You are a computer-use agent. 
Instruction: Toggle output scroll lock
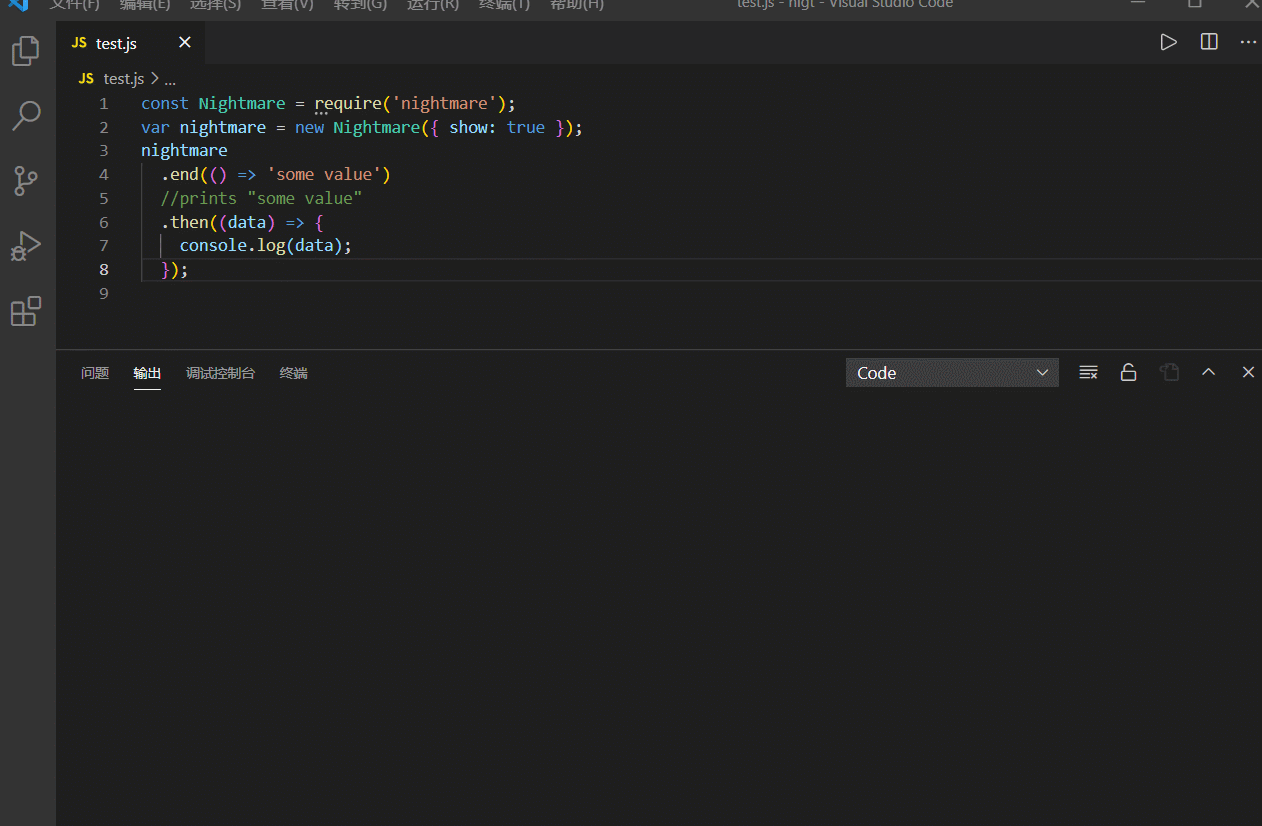point(1128,372)
